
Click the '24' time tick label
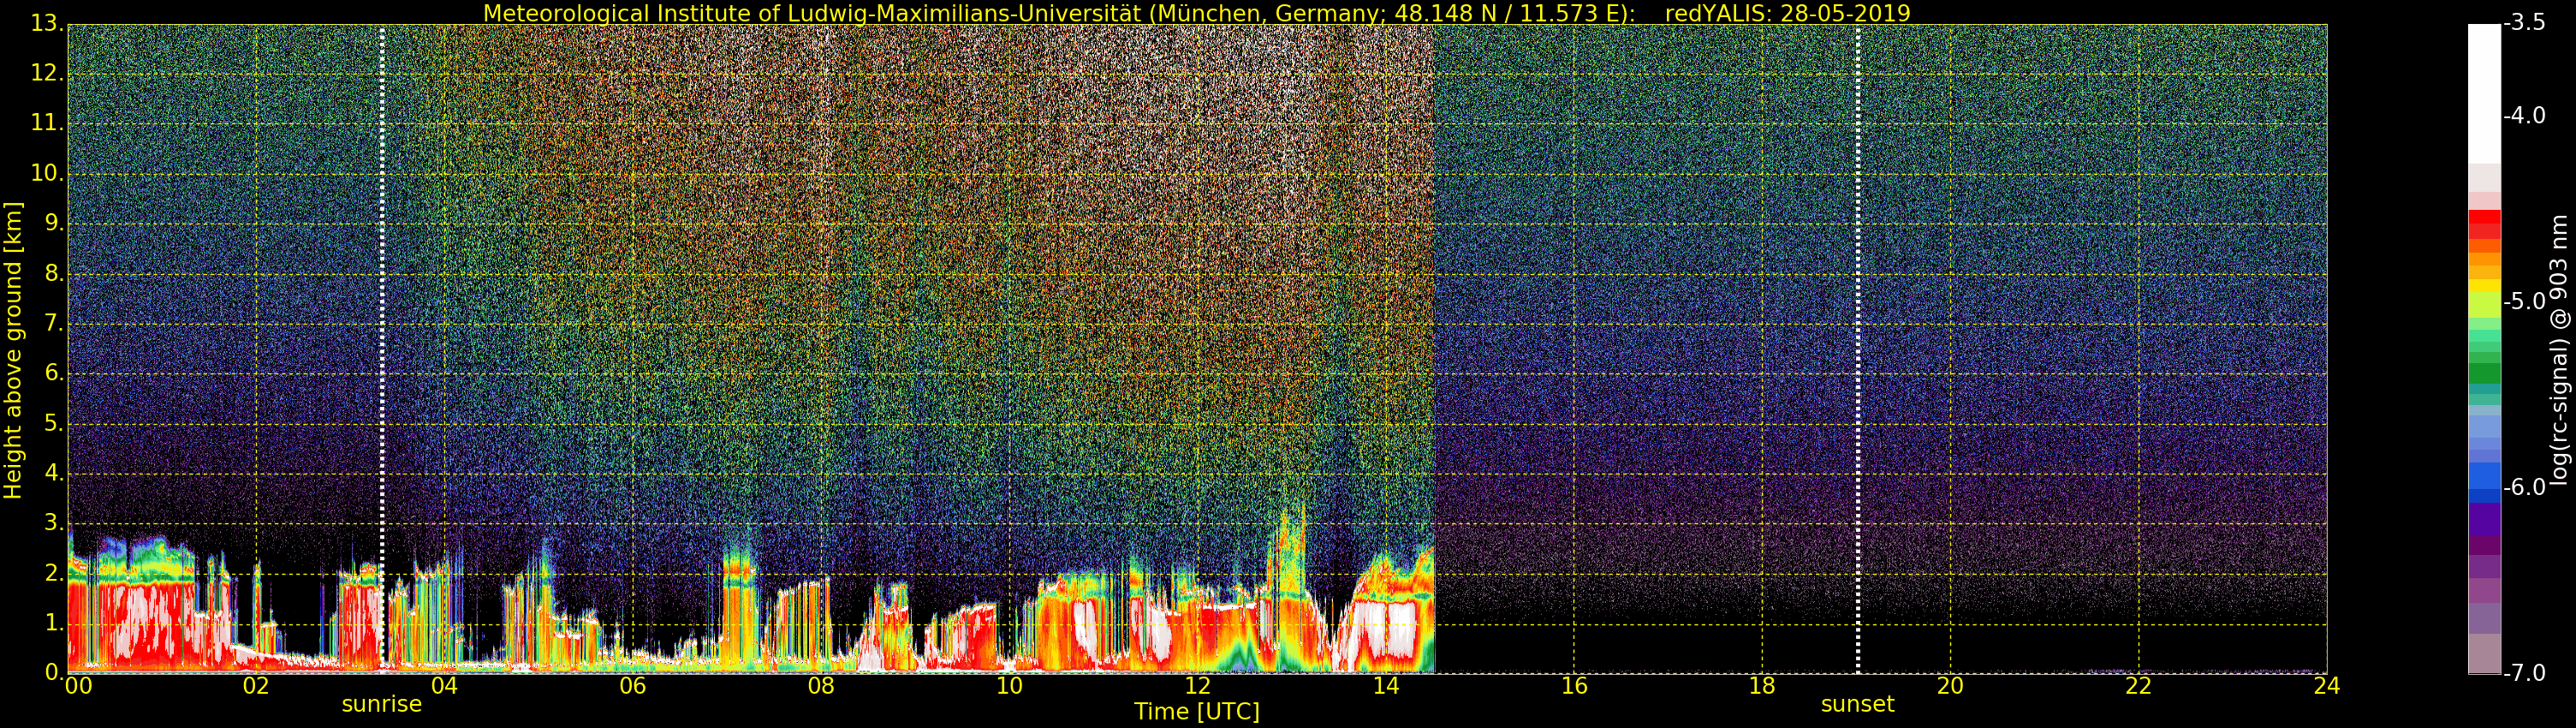pyautogui.click(x=2327, y=685)
